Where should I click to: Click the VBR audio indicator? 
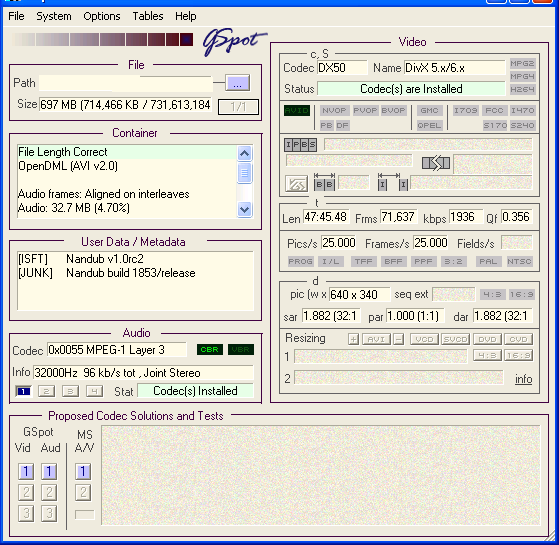point(241,350)
